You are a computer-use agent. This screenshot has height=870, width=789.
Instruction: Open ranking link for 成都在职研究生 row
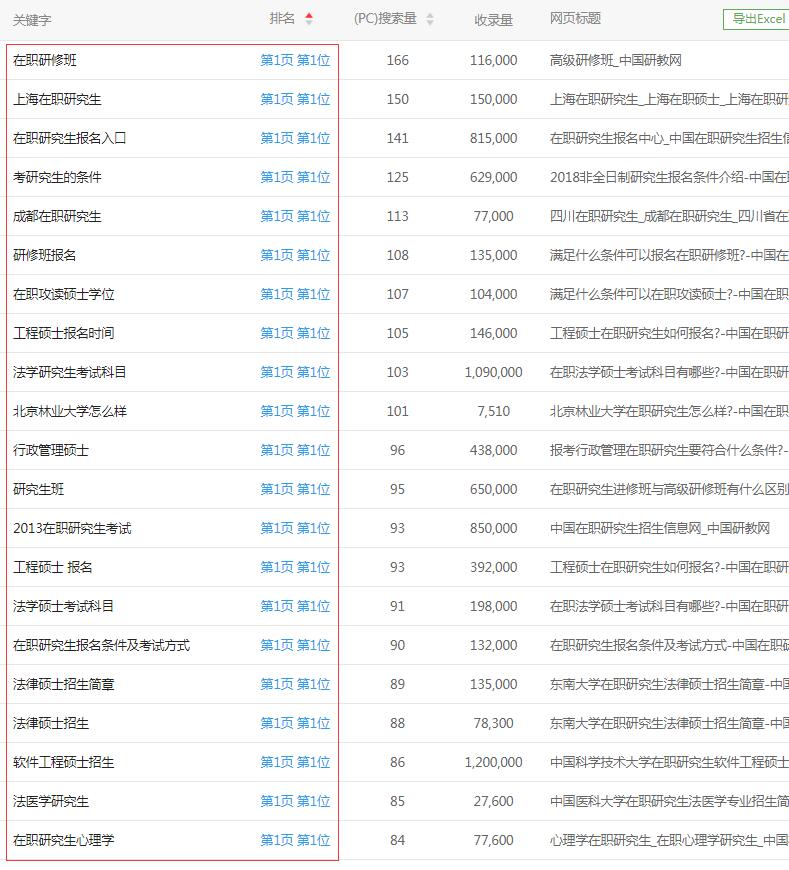click(x=295, y=216)
